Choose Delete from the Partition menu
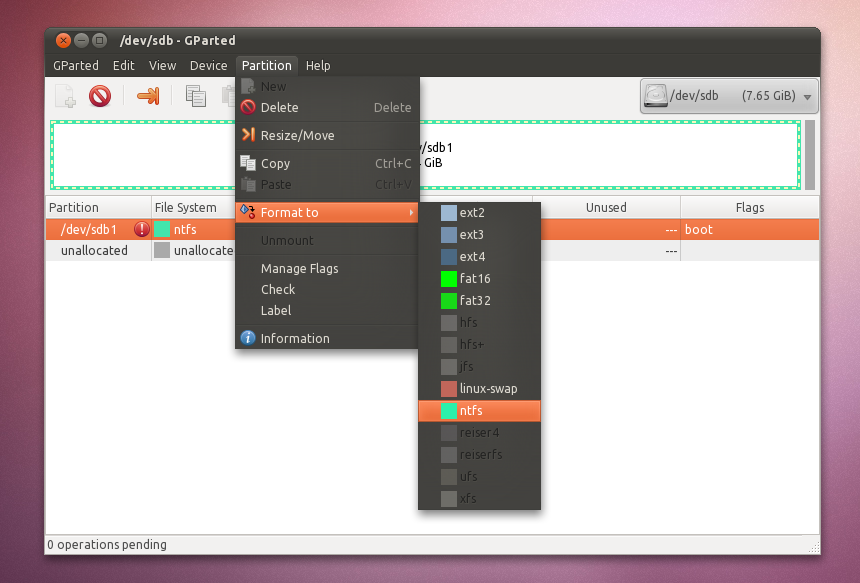 (327, 107)
